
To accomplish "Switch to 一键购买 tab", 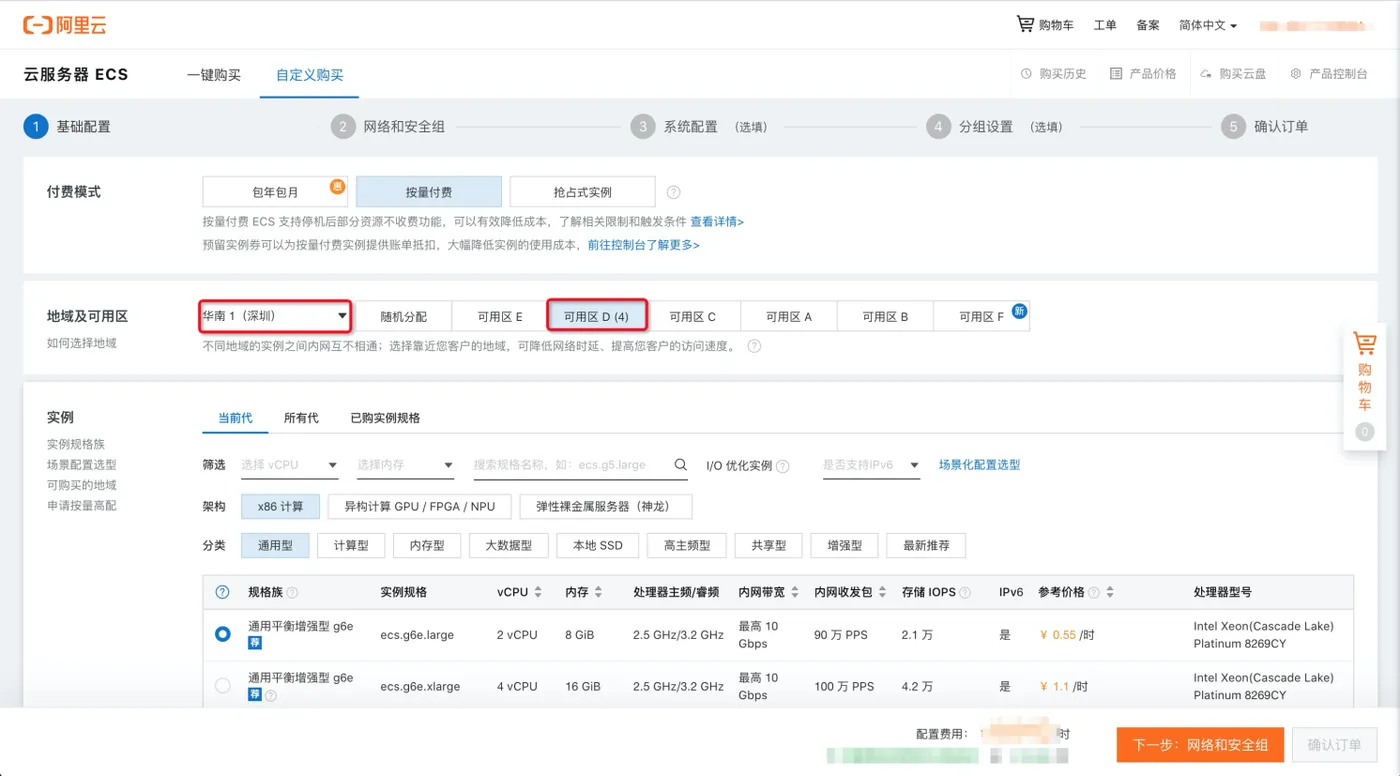I will [214, 75].
